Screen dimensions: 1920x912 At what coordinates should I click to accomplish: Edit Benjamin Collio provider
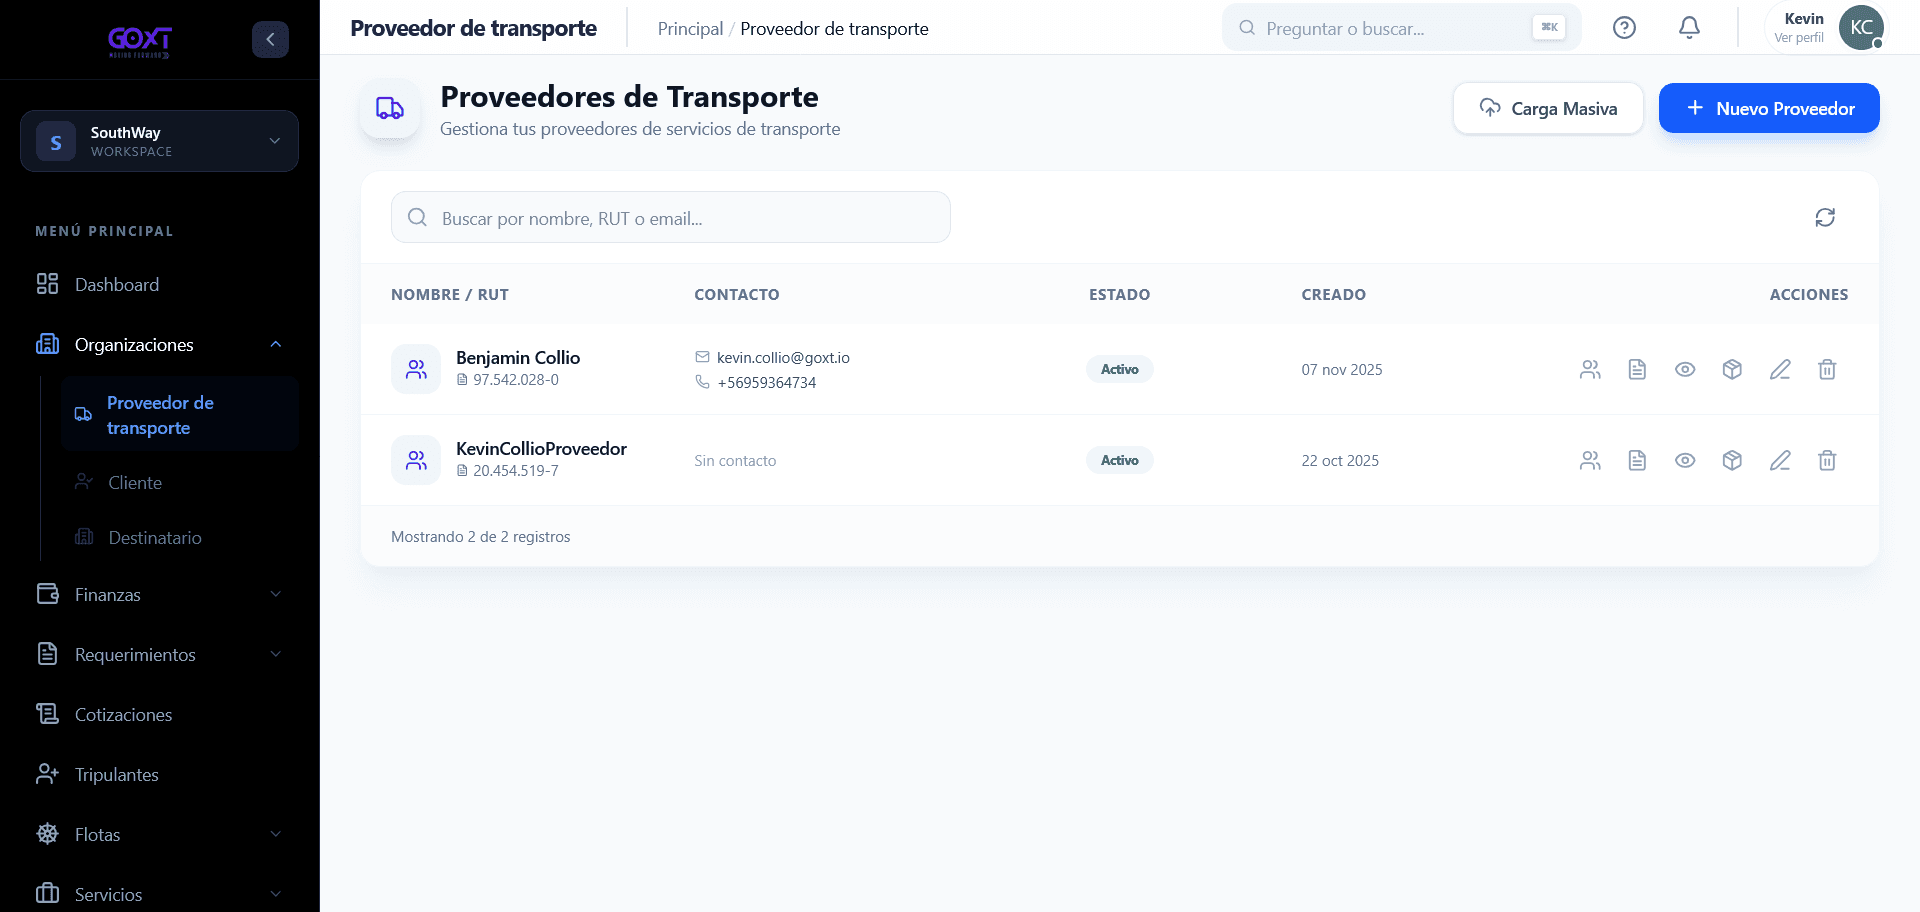point(1780,370)
